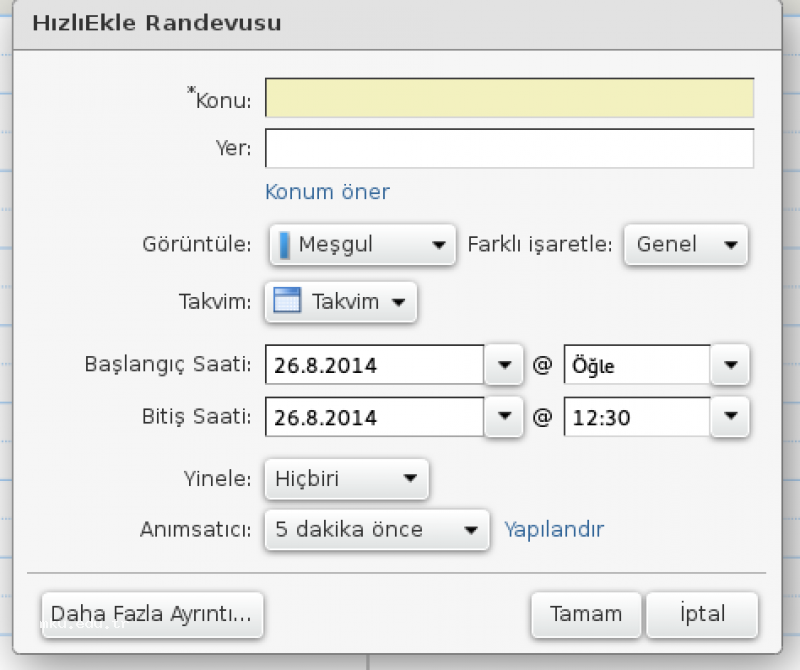Click the blue Meşgul status color bar
800x670 pixels.
pos(285,245)
